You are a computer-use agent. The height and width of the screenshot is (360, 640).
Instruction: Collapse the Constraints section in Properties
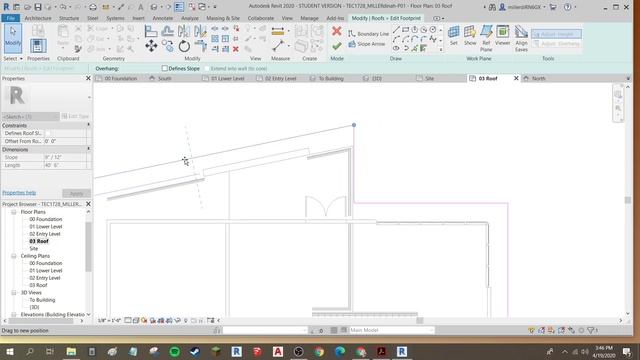point(89,125)
